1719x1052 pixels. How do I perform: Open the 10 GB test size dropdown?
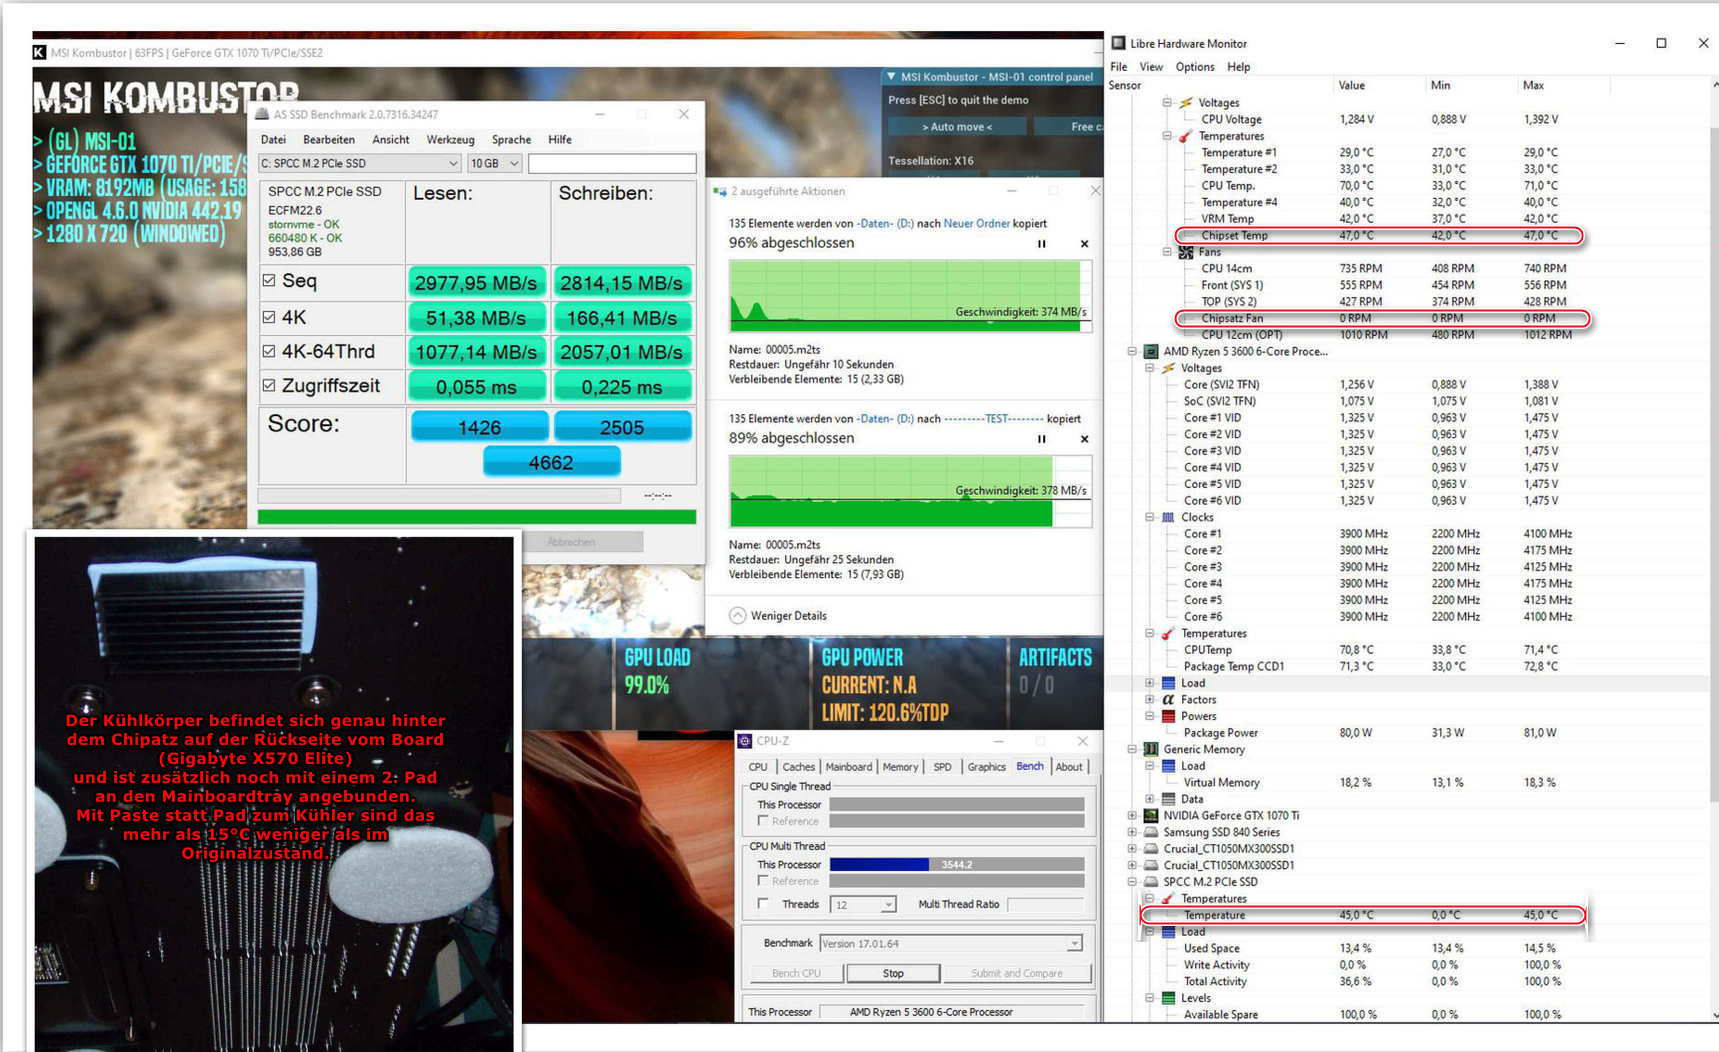click(495, 163)
